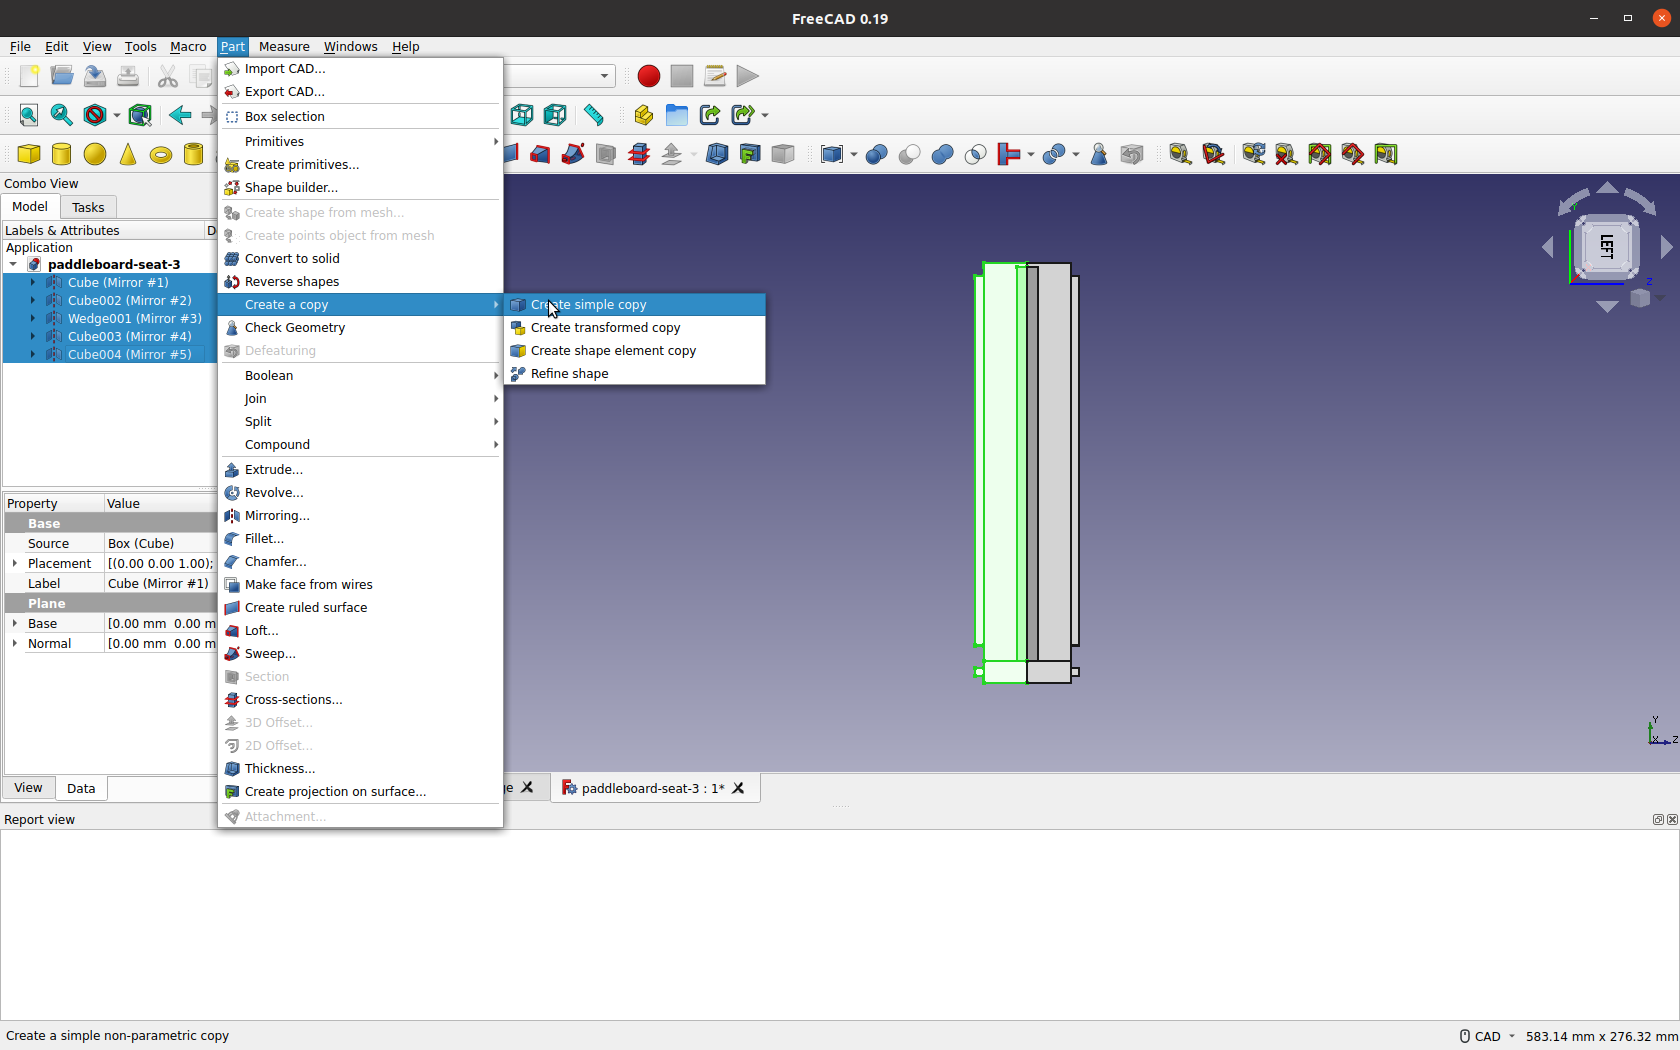Start recording a macro
Viewport: 1680px width, 1050px height.
[648, 76]
